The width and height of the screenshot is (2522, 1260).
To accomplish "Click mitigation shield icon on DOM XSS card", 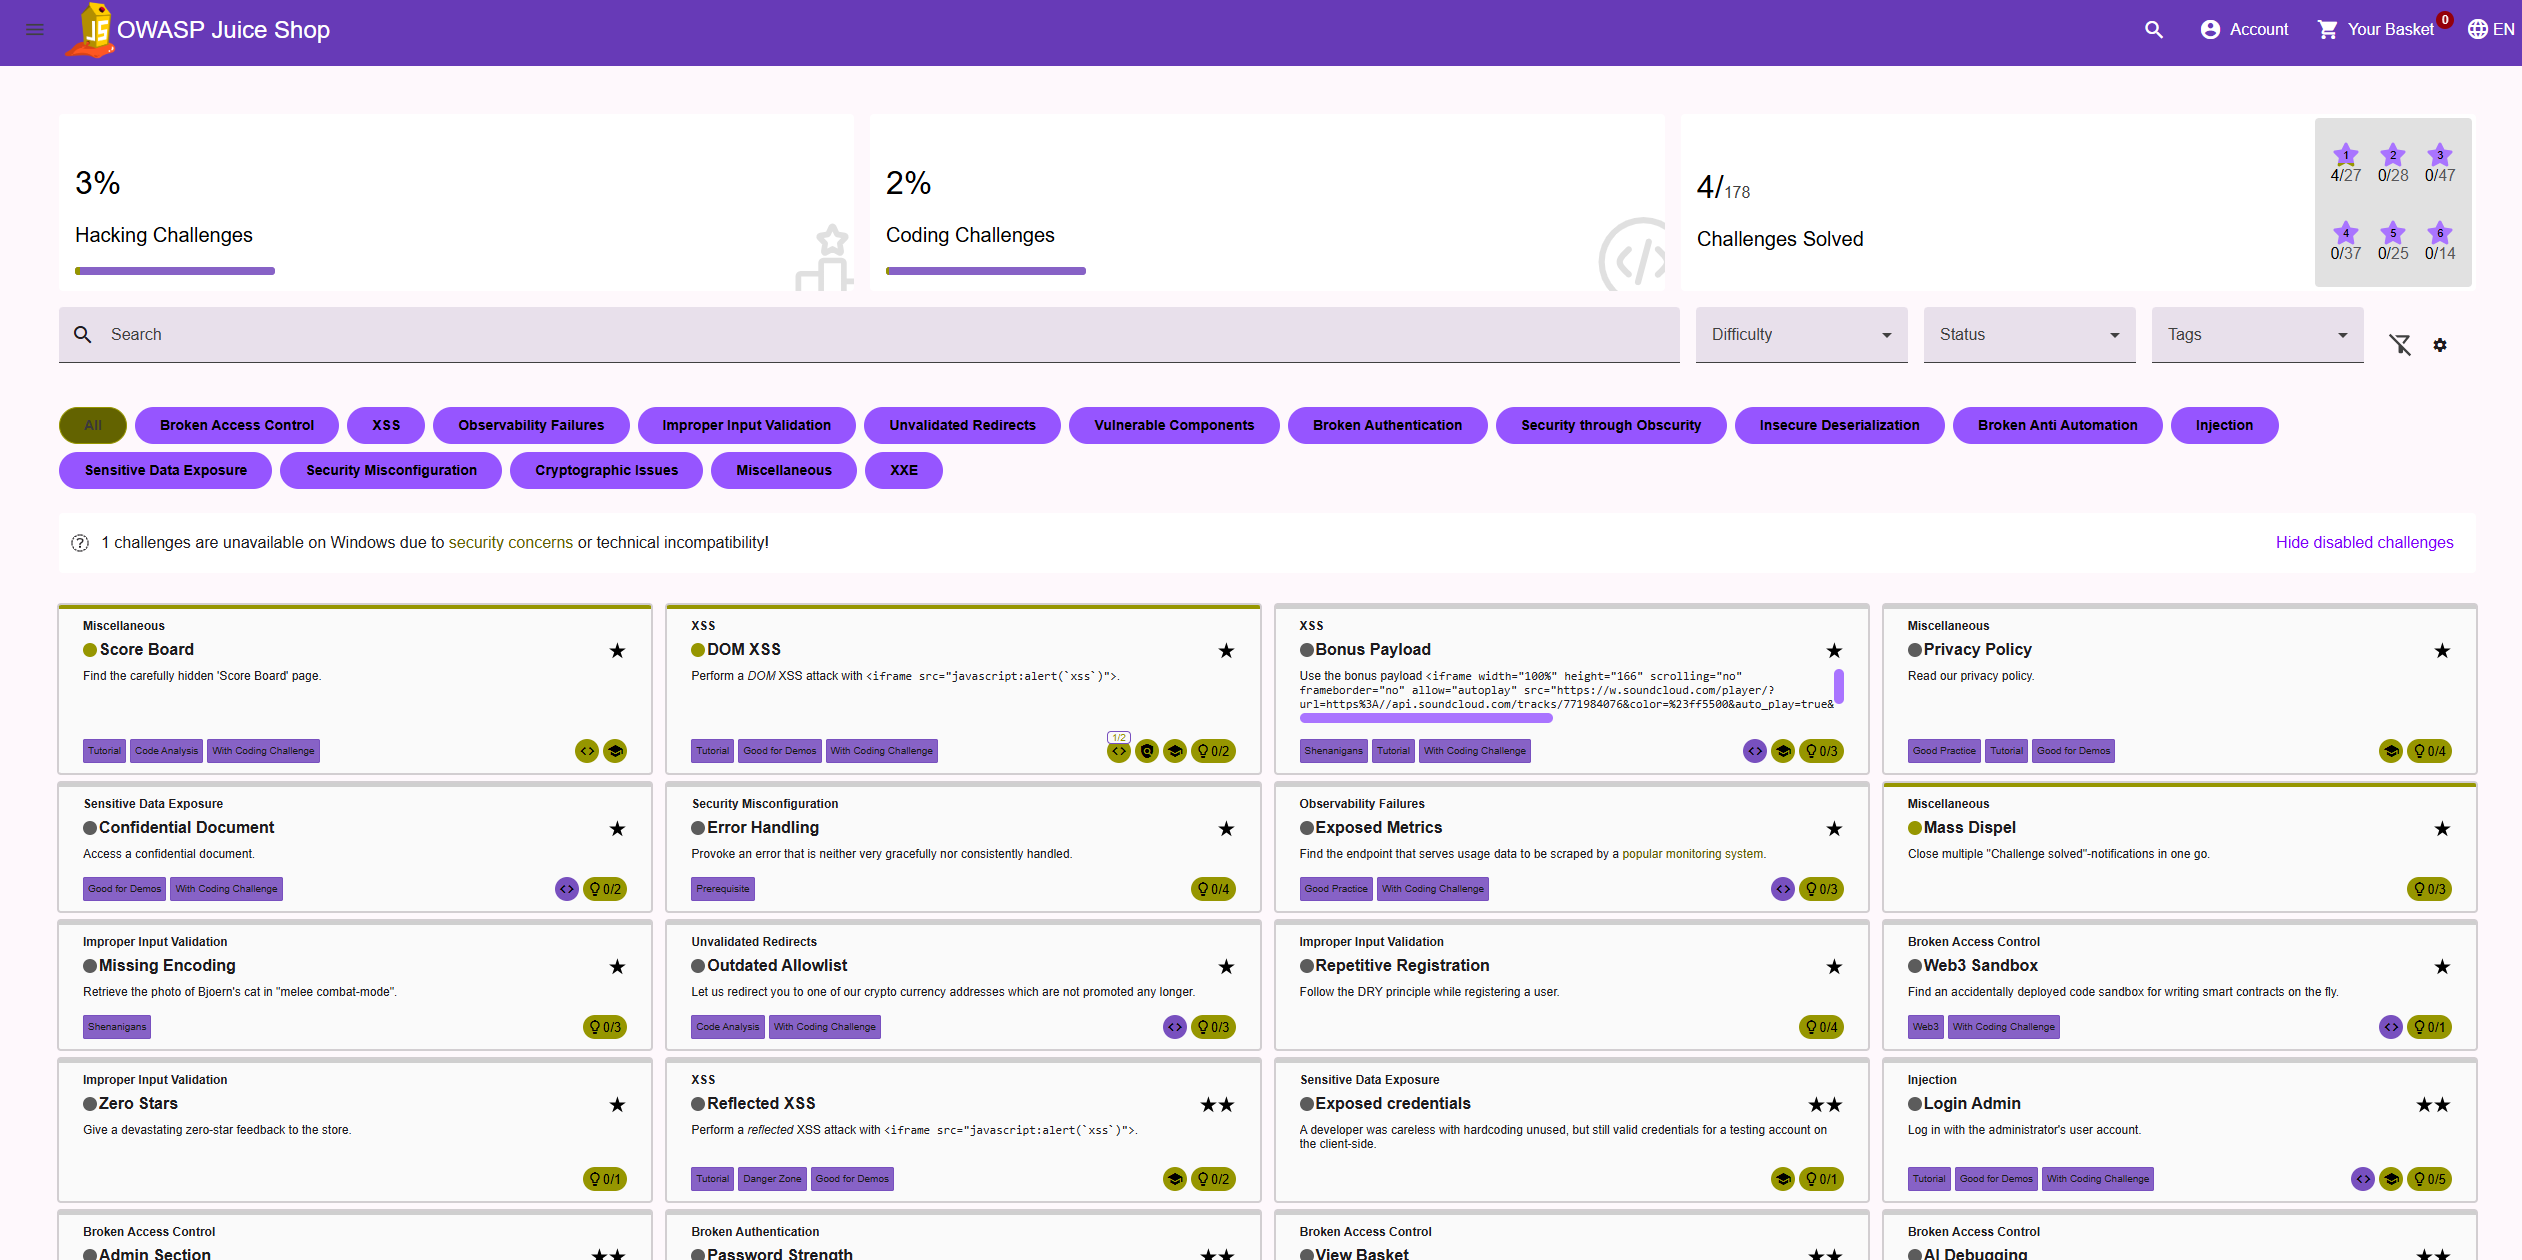I will point(1147,751).
